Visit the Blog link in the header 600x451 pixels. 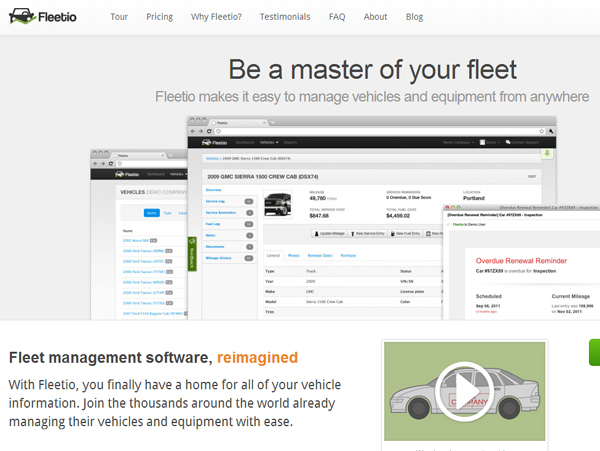coord(414,17)
